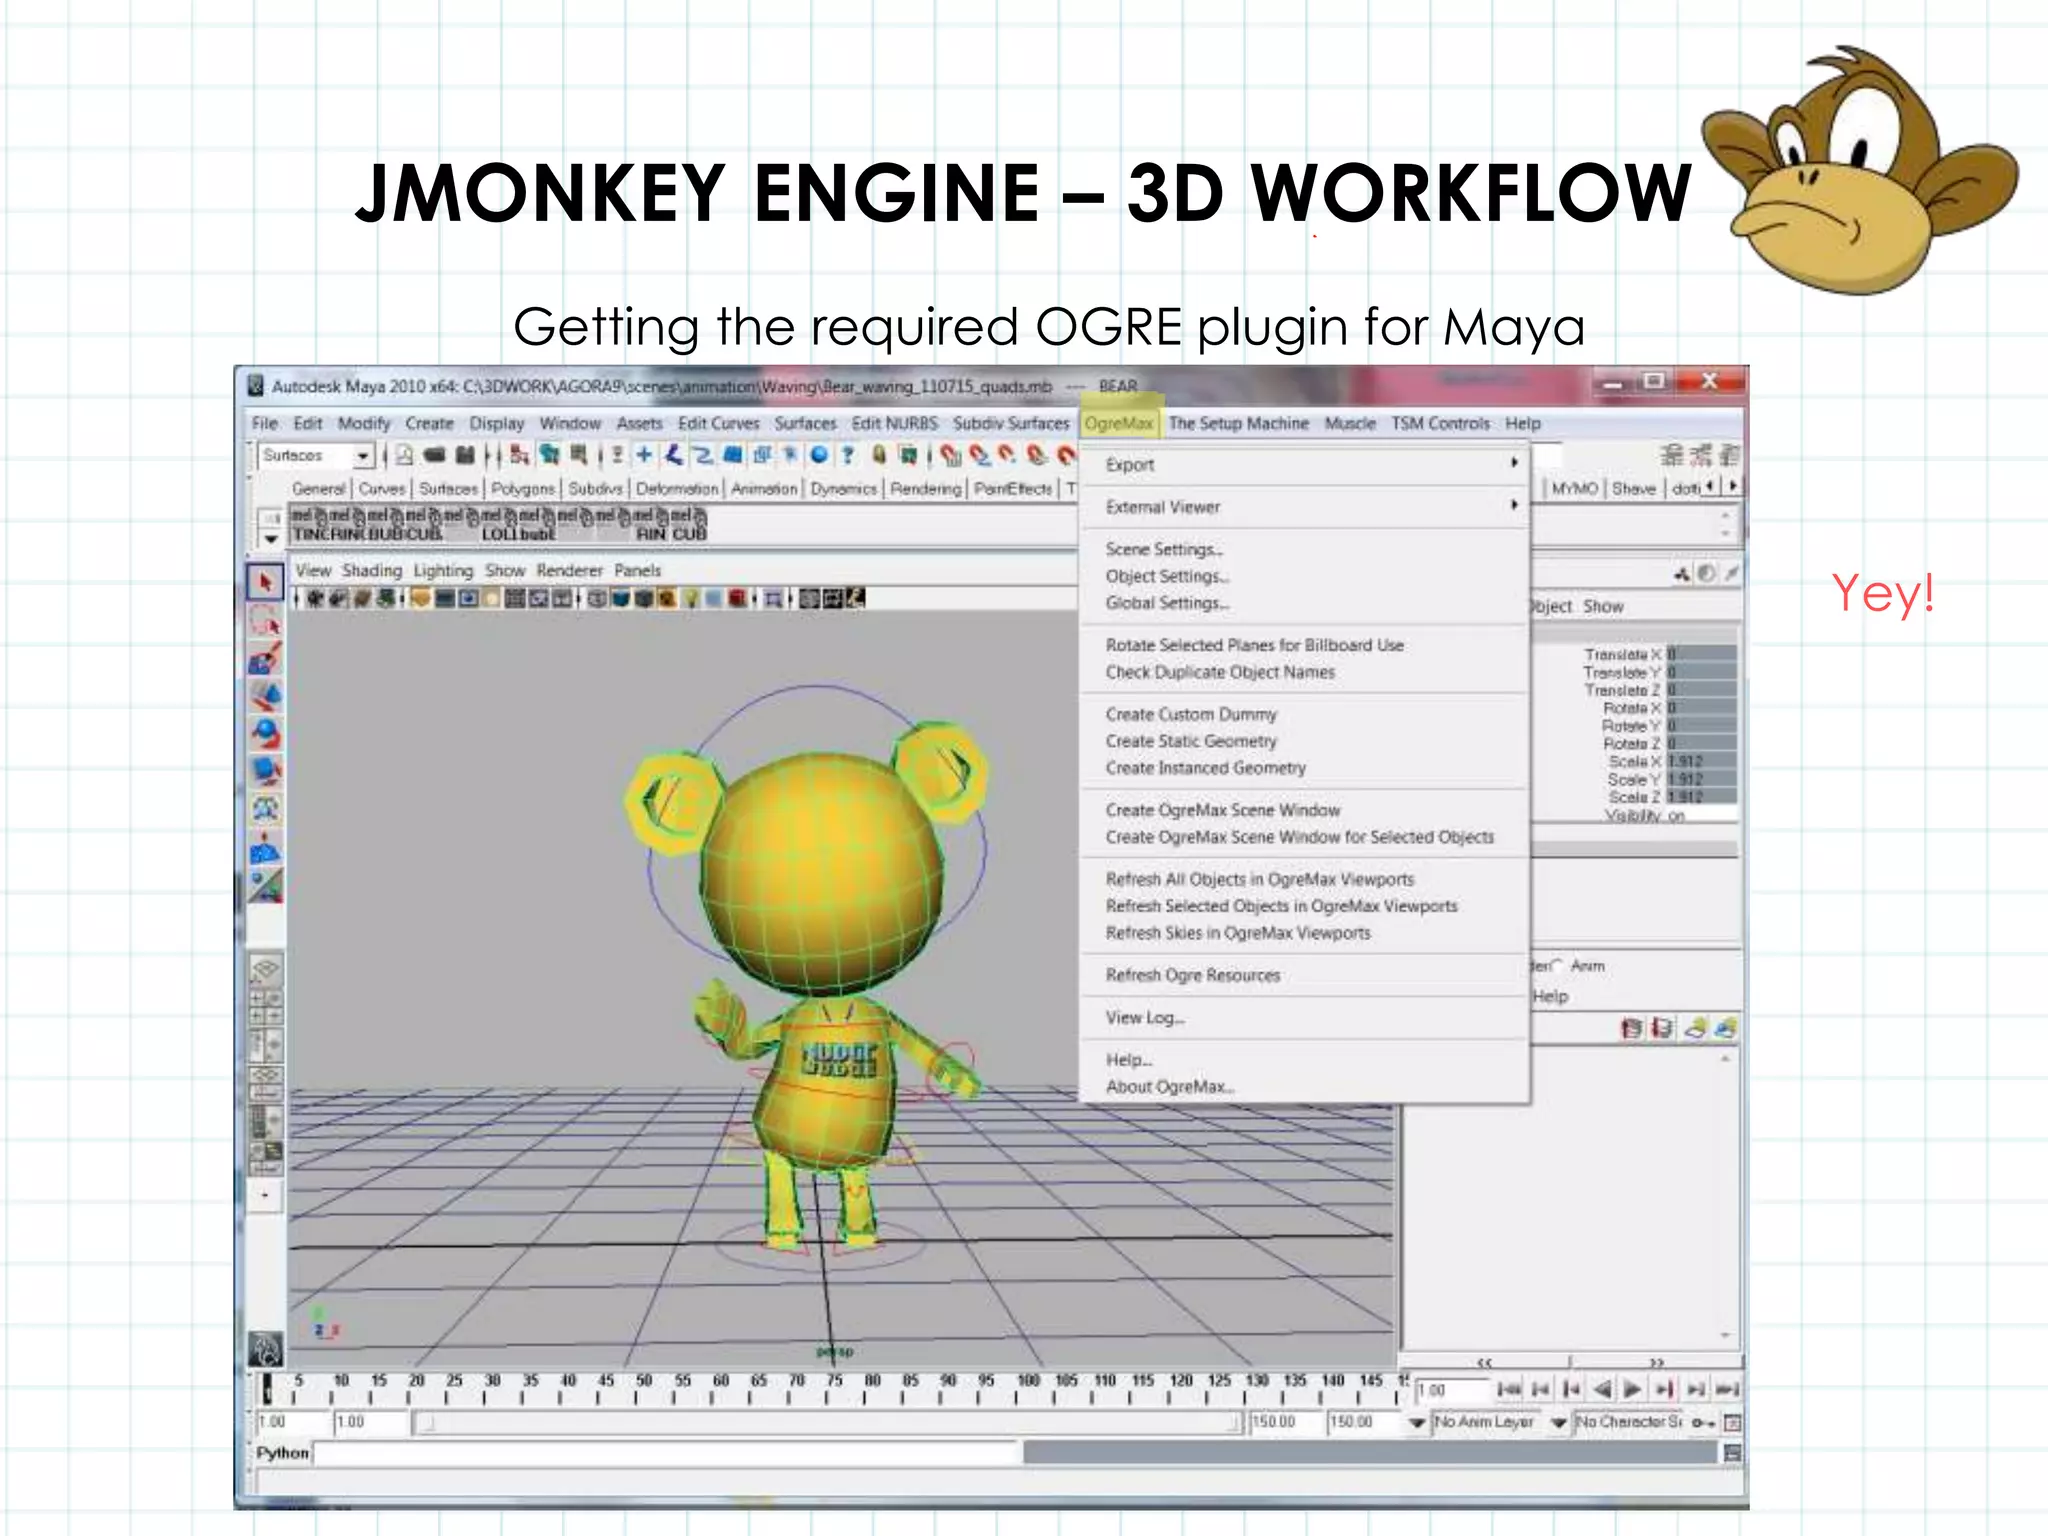
Task: Open the animation preferences button
Action: point(1733,1422)
